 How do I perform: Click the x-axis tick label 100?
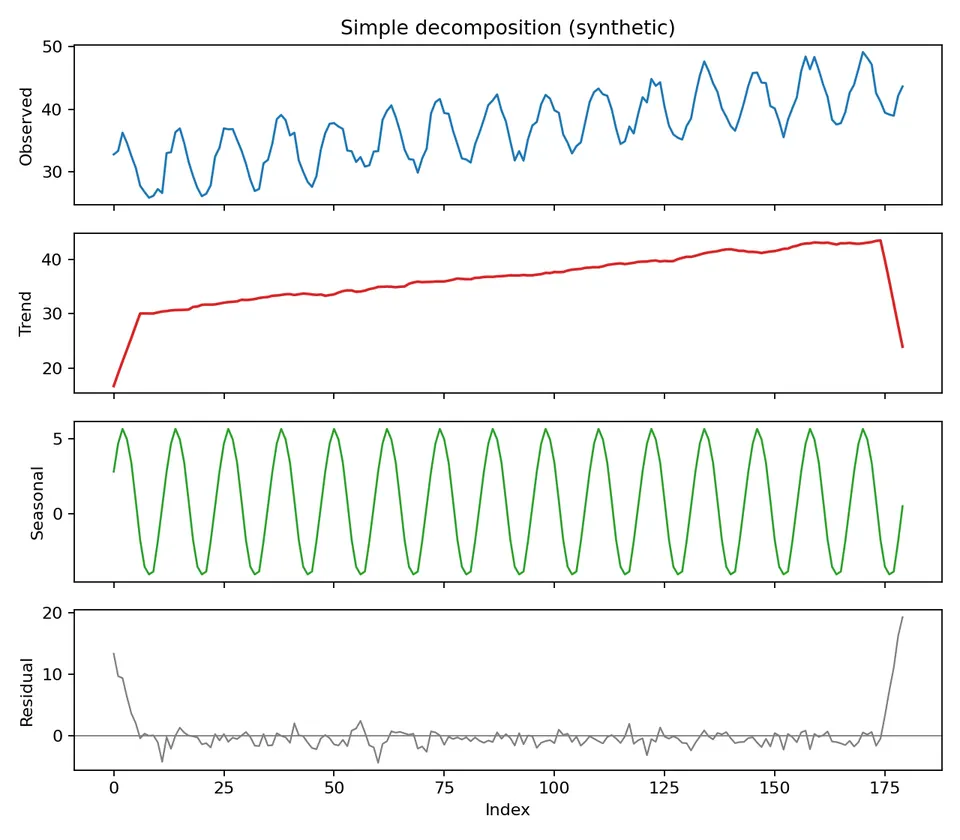[554, 787]
